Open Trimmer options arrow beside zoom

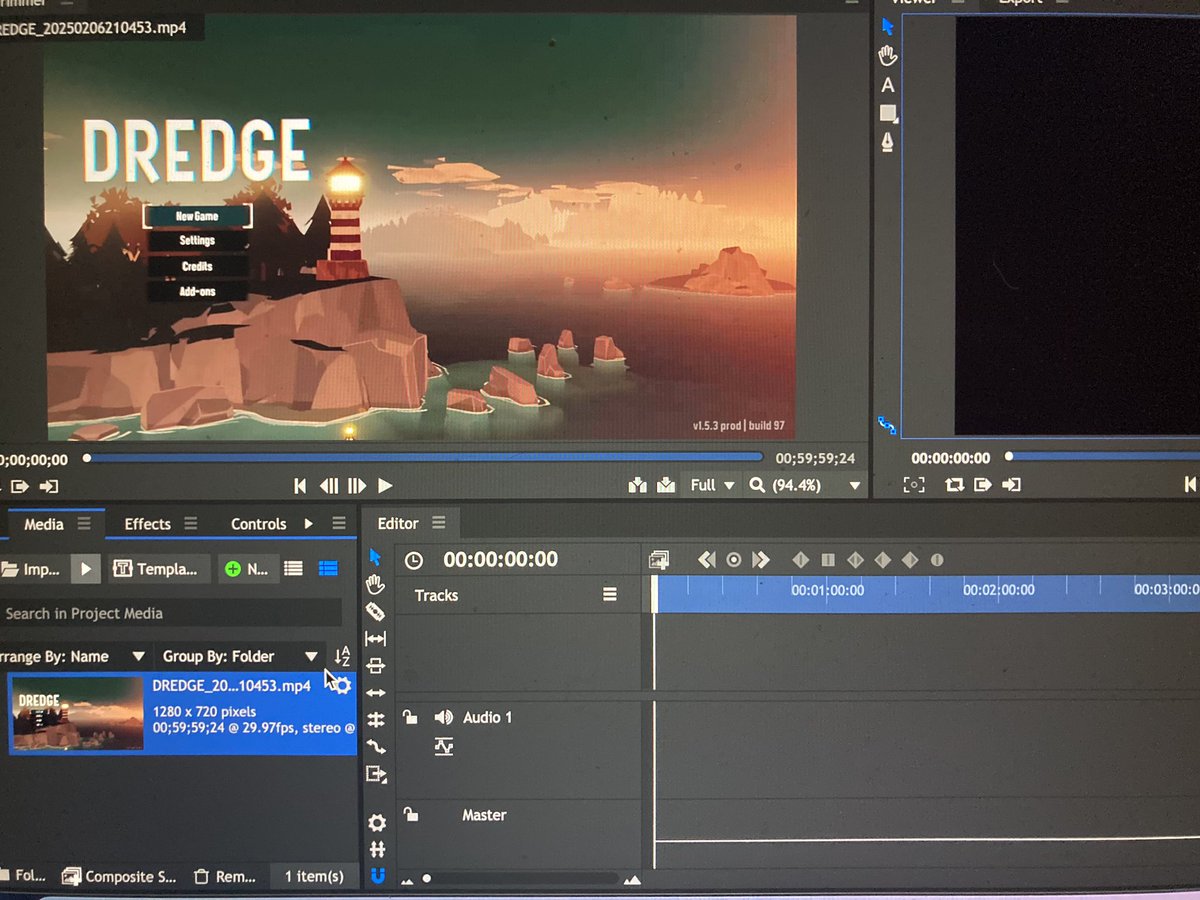pyautogui.click(x=855, y=486)
